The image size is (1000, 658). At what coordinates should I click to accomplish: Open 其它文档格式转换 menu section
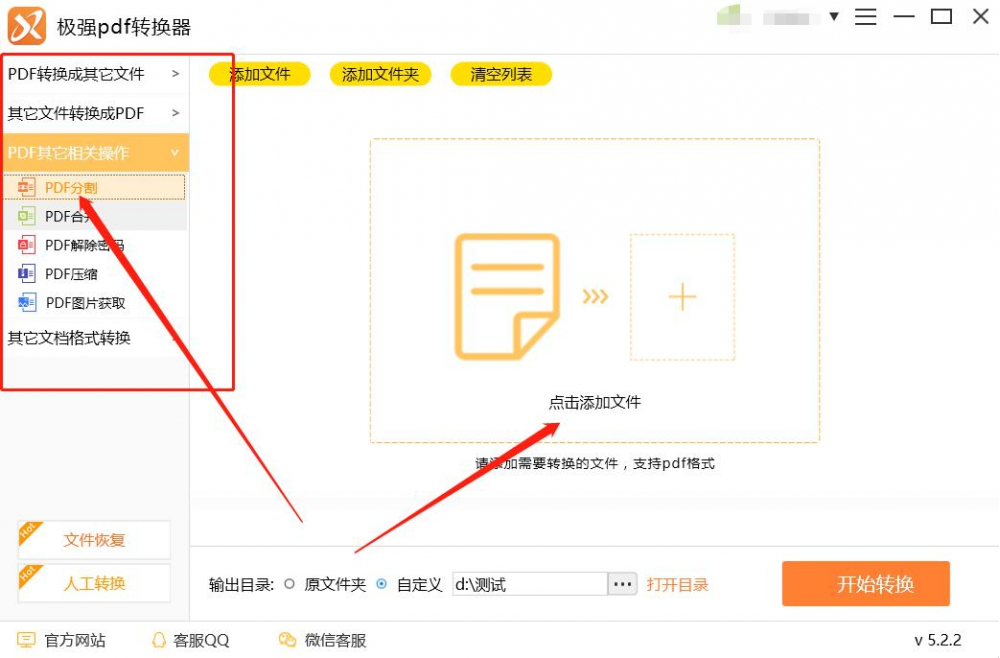pos(96,337)
